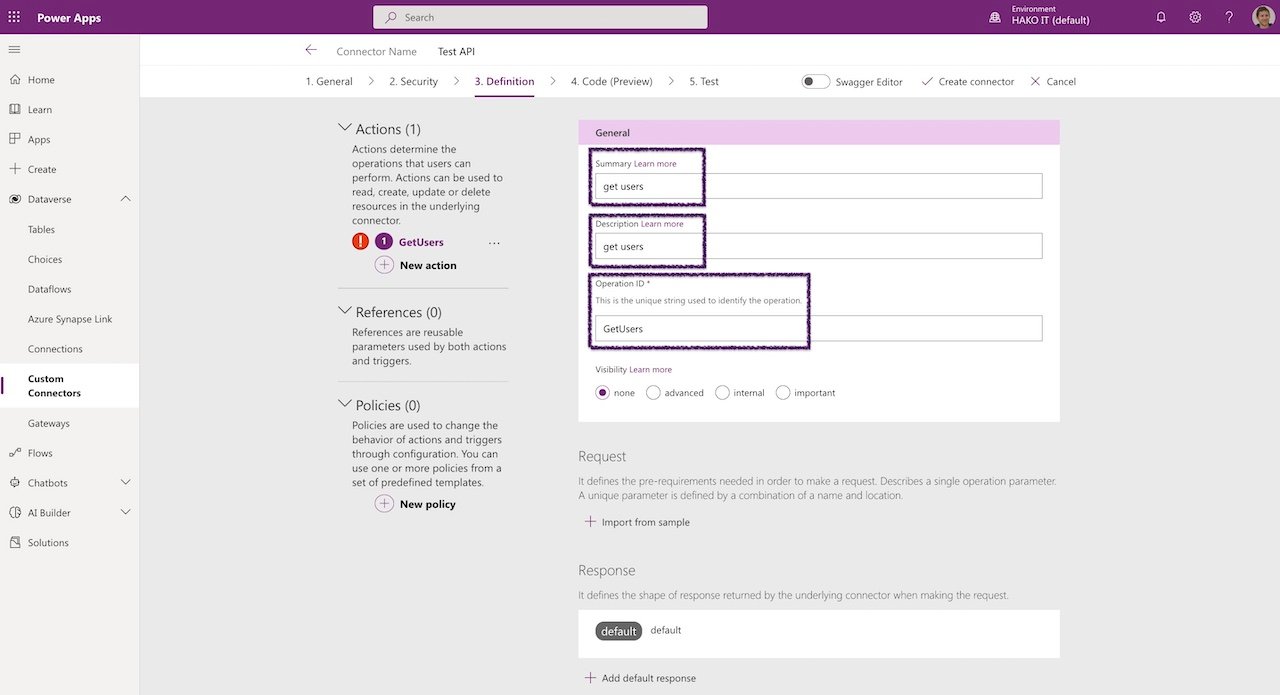Expand the AI Builder section chevron
This screenshot has height=695, width=1280.
(x=125, y=512)
